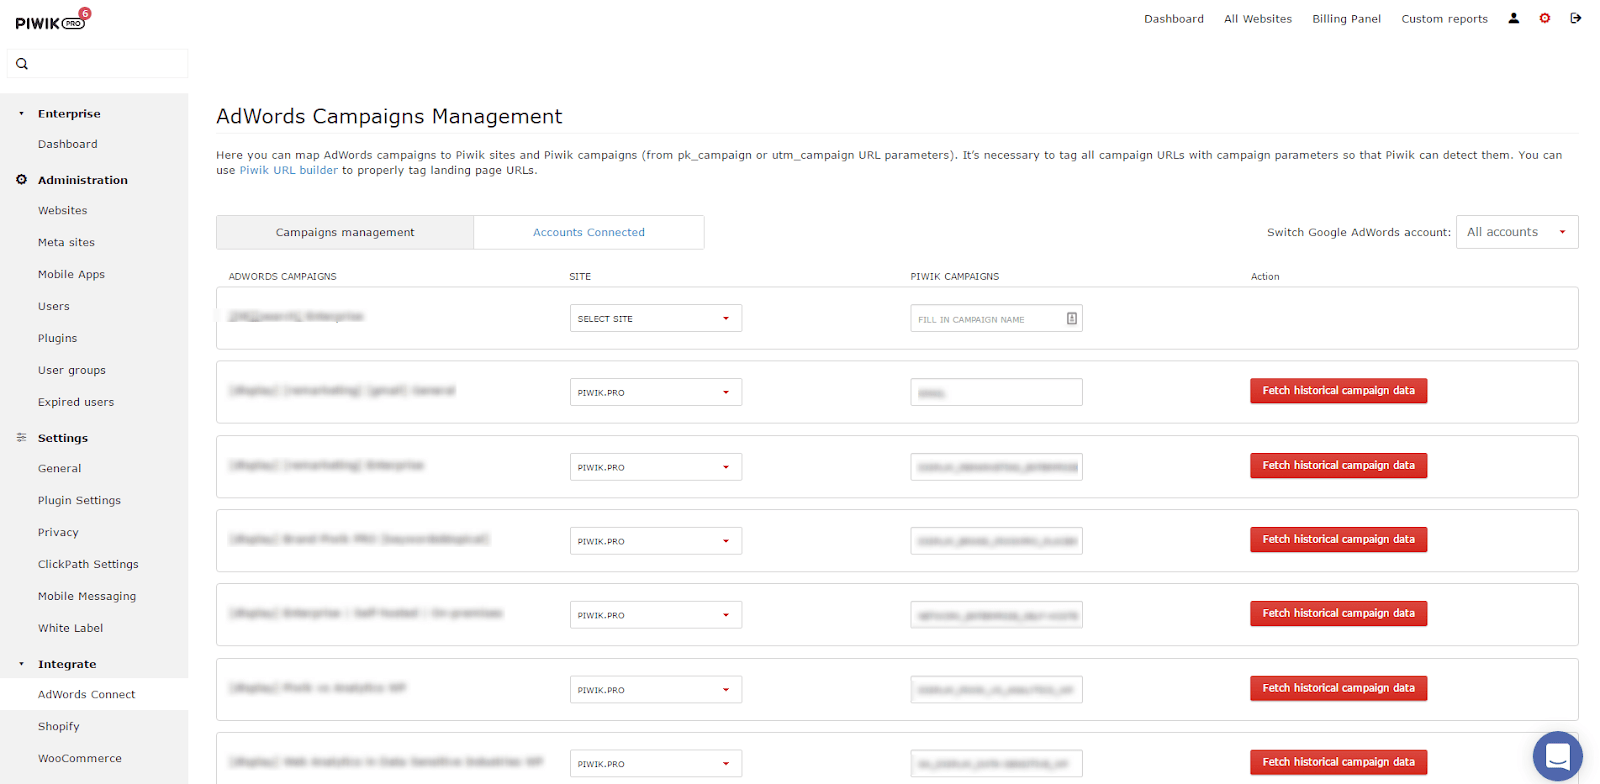Click the AdWords Campaigns Management heading
This screenshot has height=784, width=1600.
click(389, 117)
